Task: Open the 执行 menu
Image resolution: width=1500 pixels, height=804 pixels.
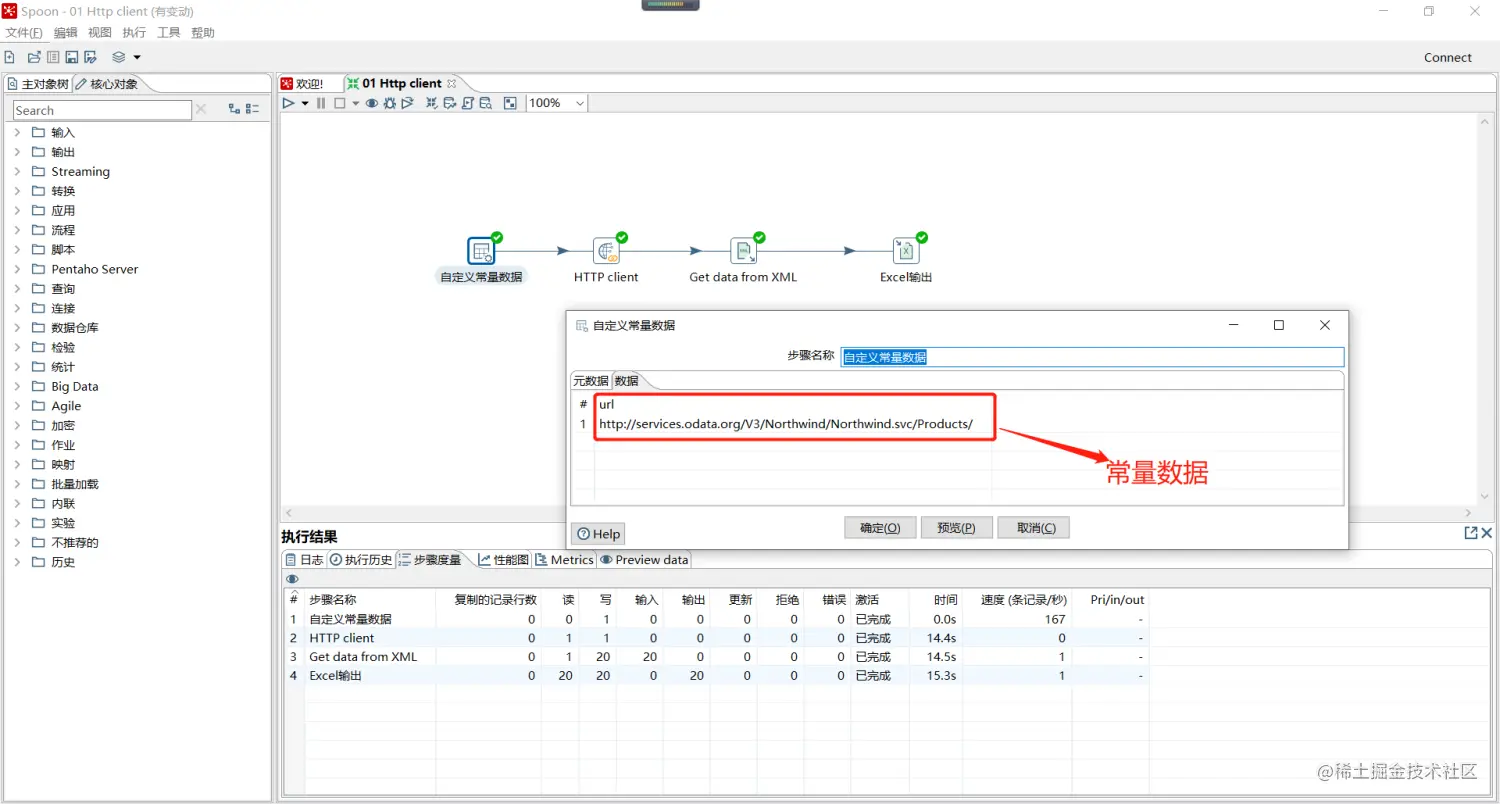Action: tap(134, 33)
